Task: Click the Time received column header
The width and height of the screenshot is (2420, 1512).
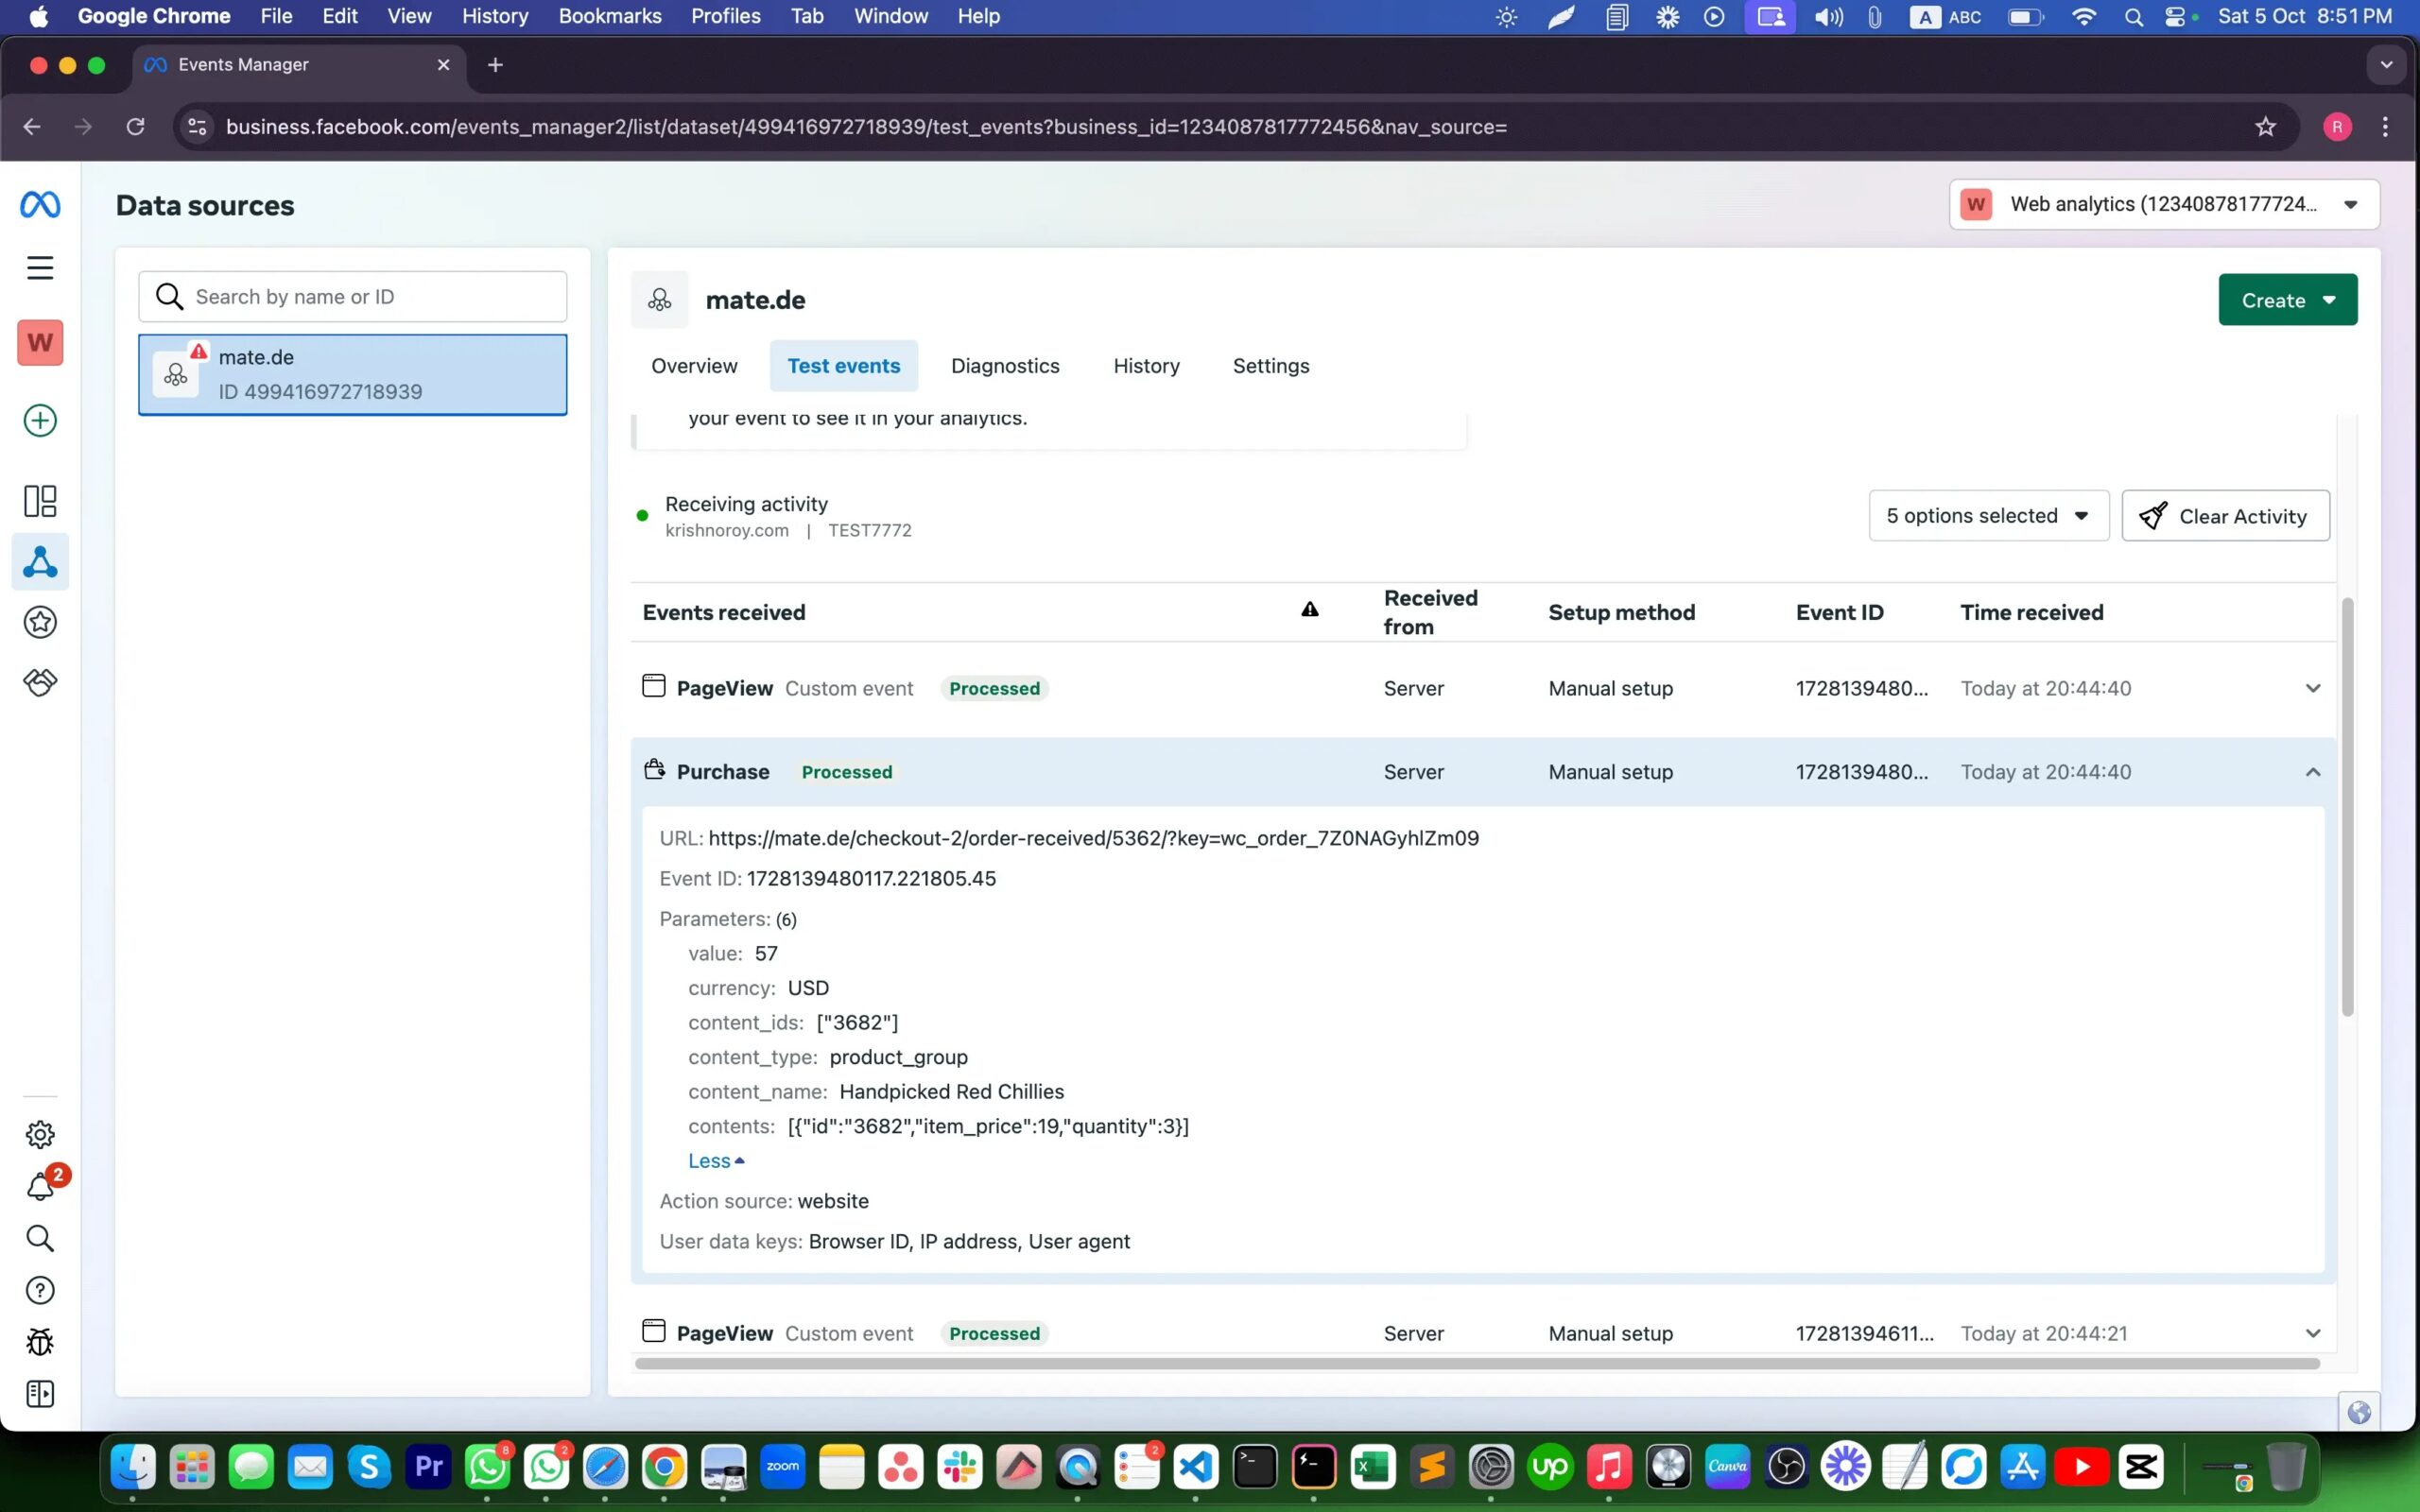Action: (x=2031, y=613)
